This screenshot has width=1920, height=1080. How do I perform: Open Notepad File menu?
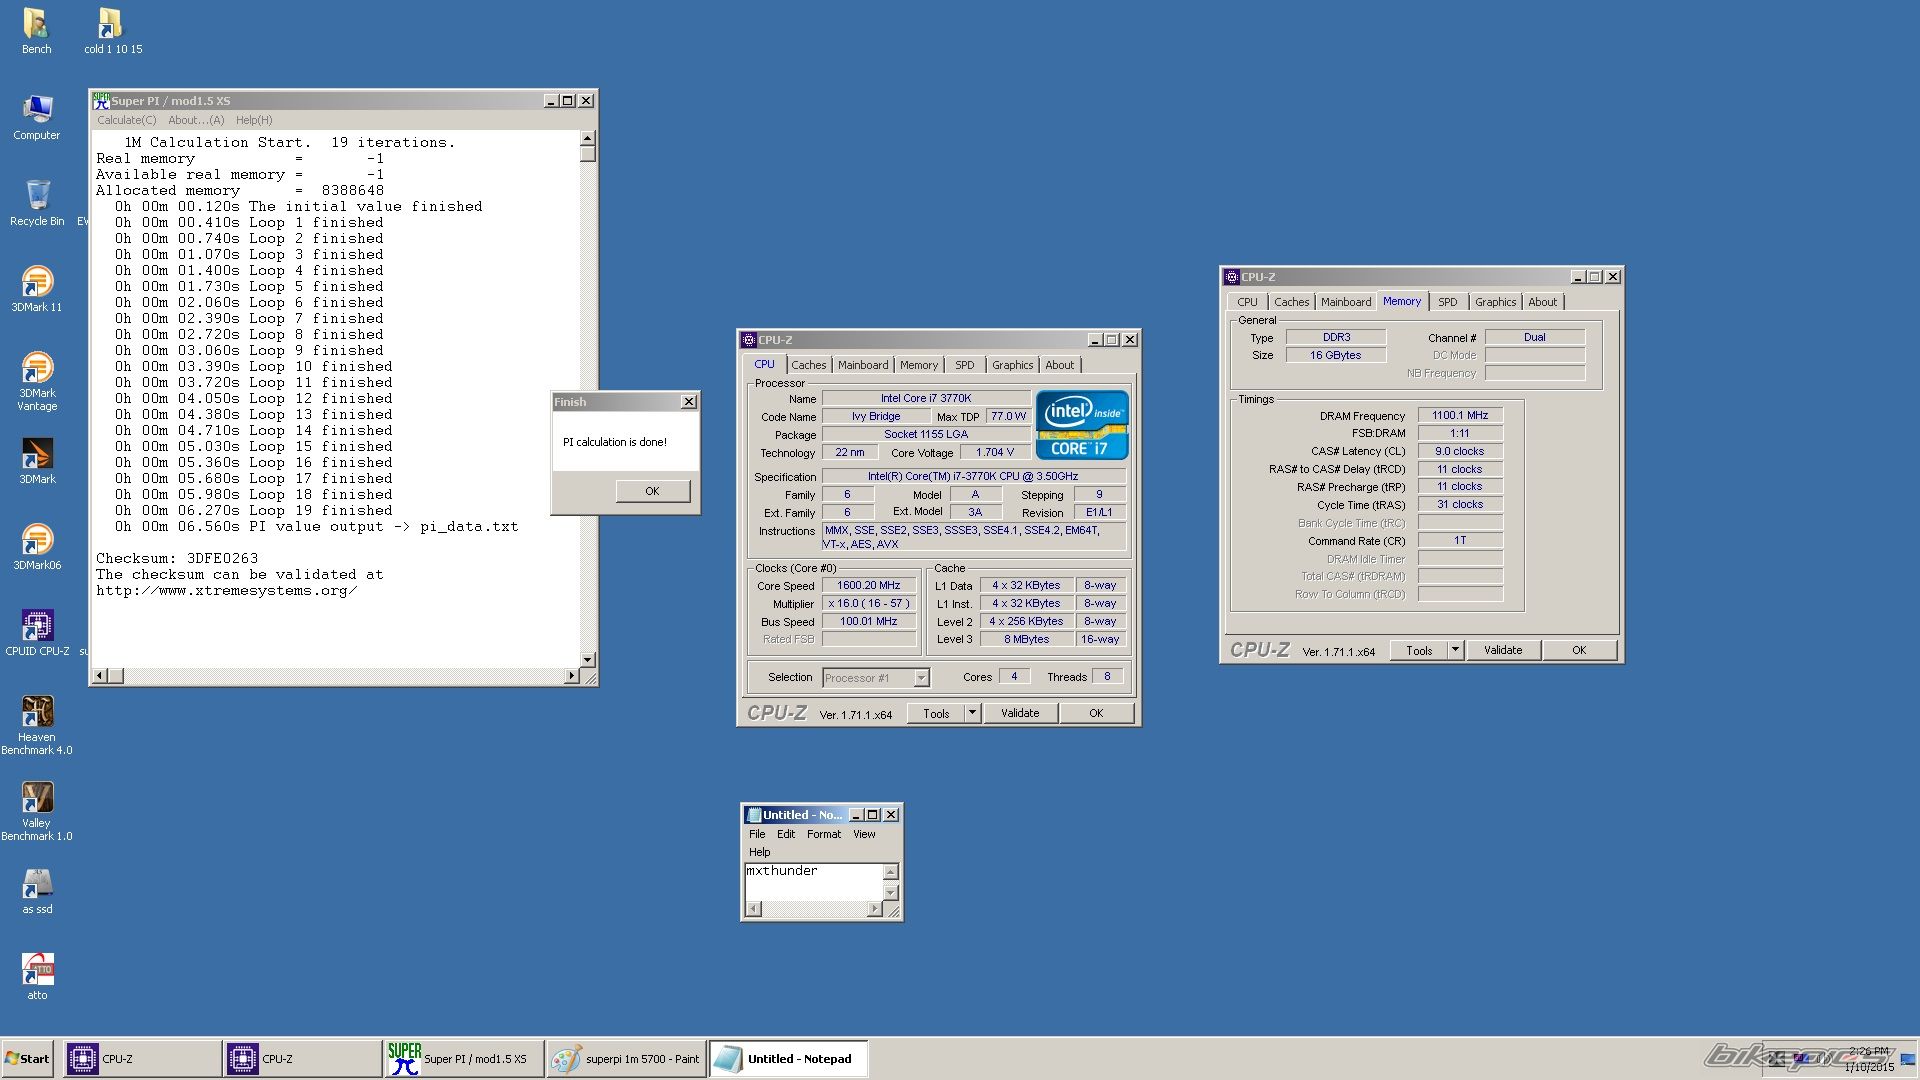[757, 834]
